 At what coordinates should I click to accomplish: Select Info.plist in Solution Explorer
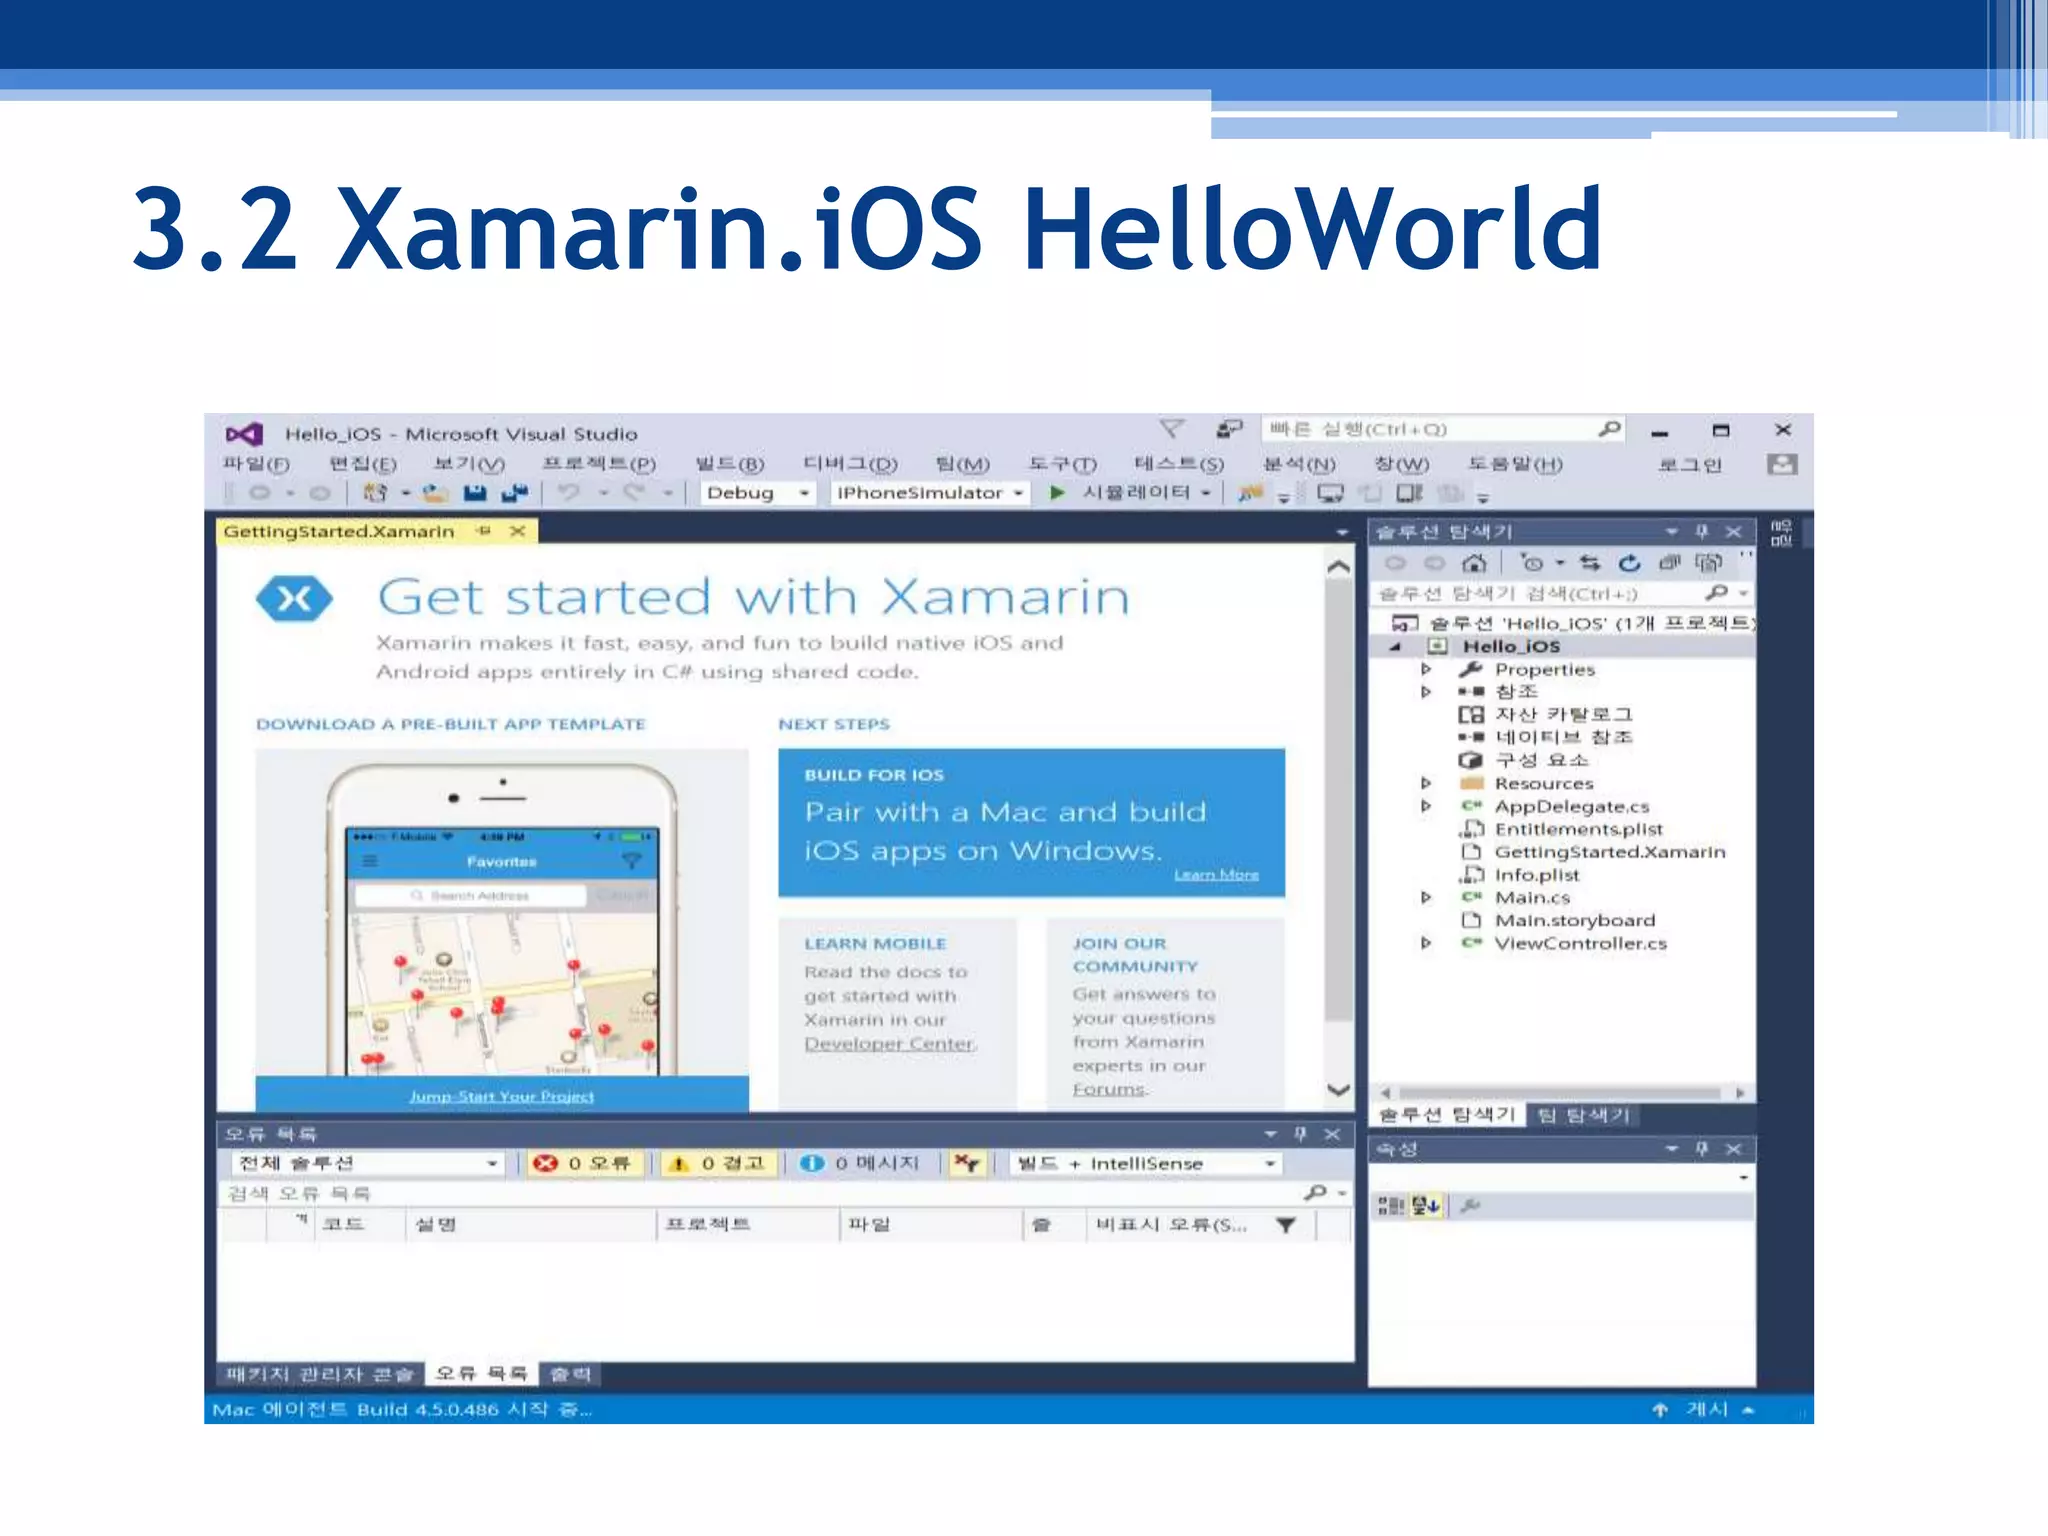coord(1537,875)
